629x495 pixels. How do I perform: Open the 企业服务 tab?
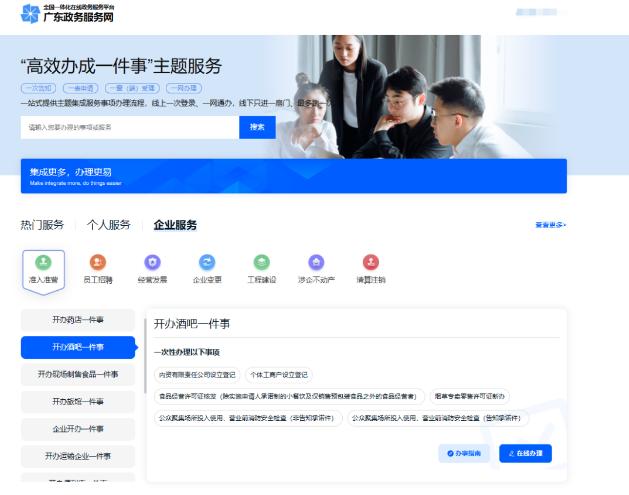click(175, 225)
